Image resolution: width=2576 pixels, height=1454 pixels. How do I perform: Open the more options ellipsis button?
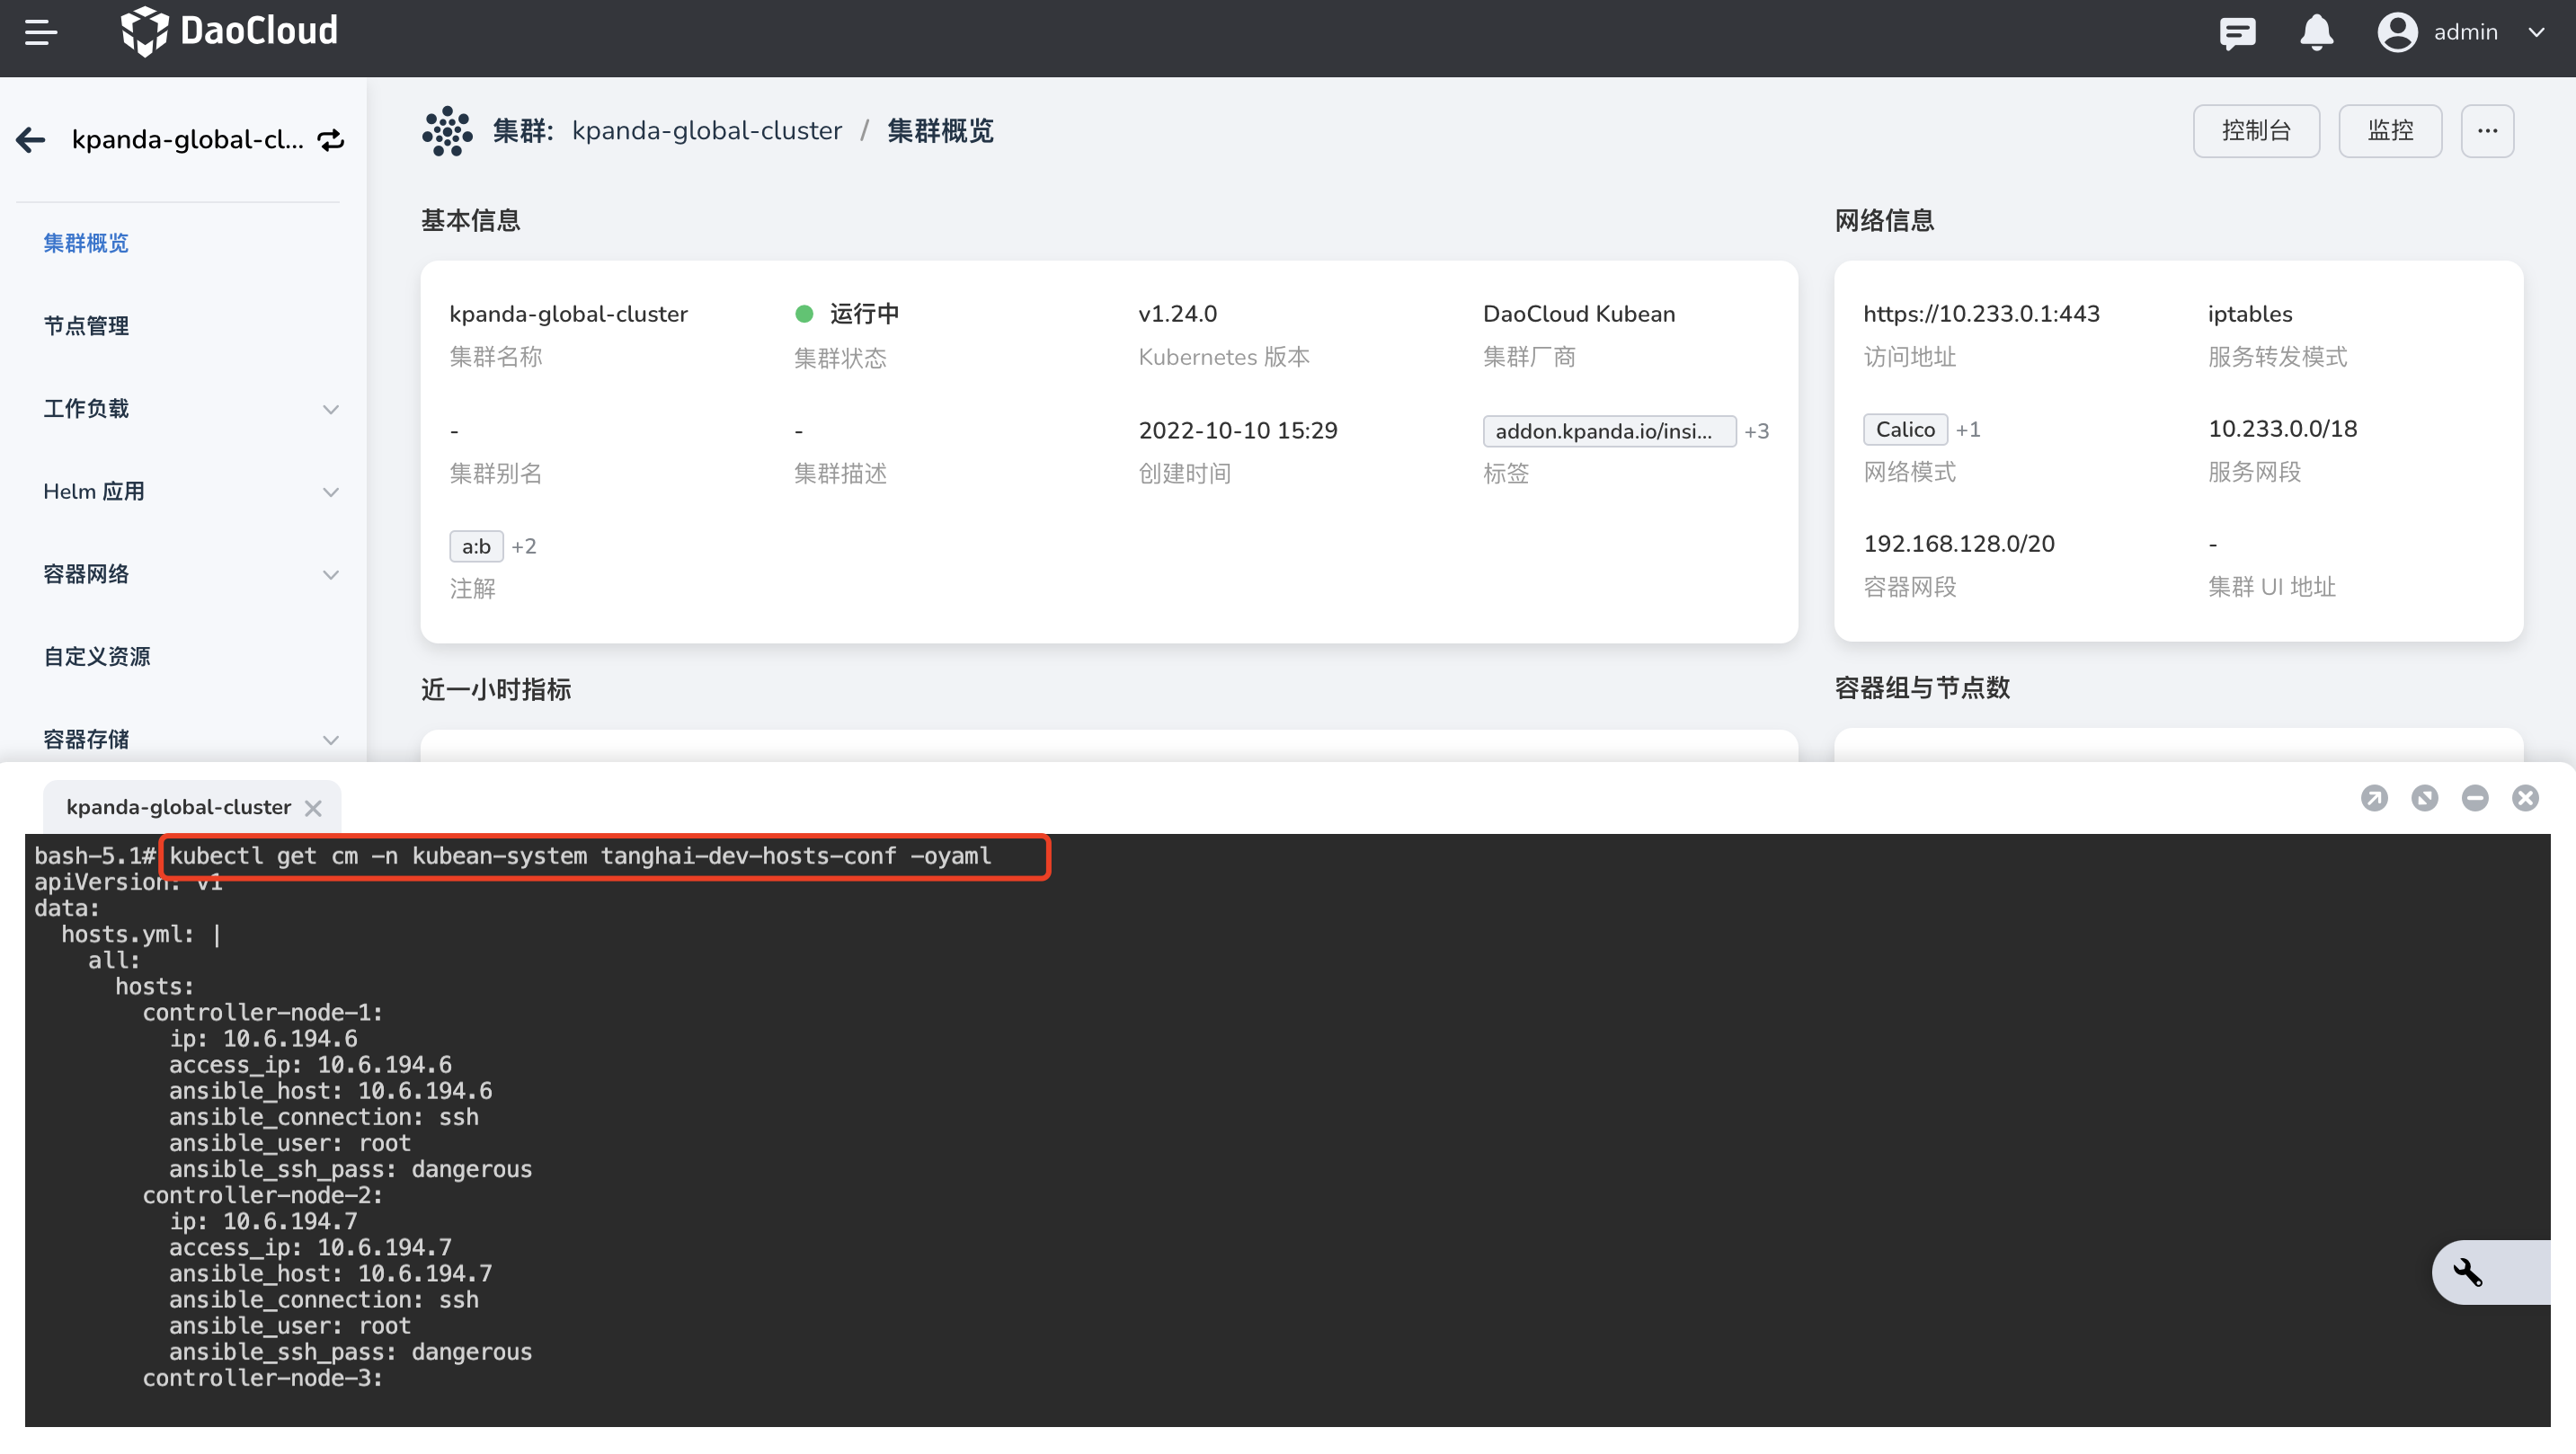click(2487, 131)
